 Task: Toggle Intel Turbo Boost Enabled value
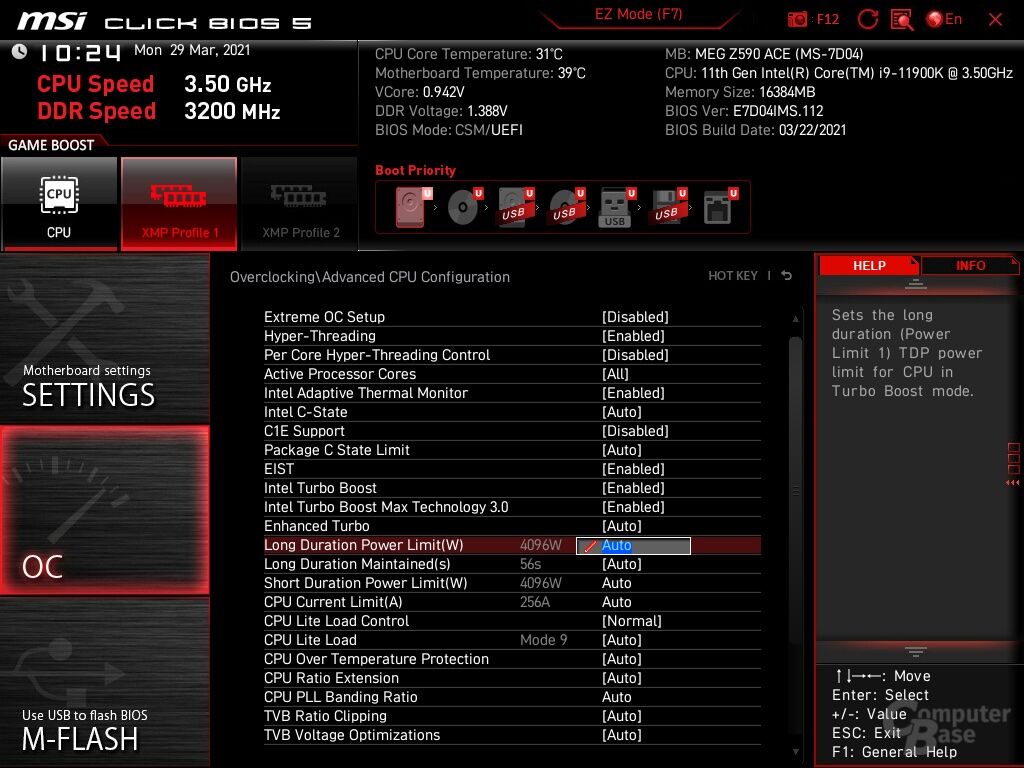point(633,488)
